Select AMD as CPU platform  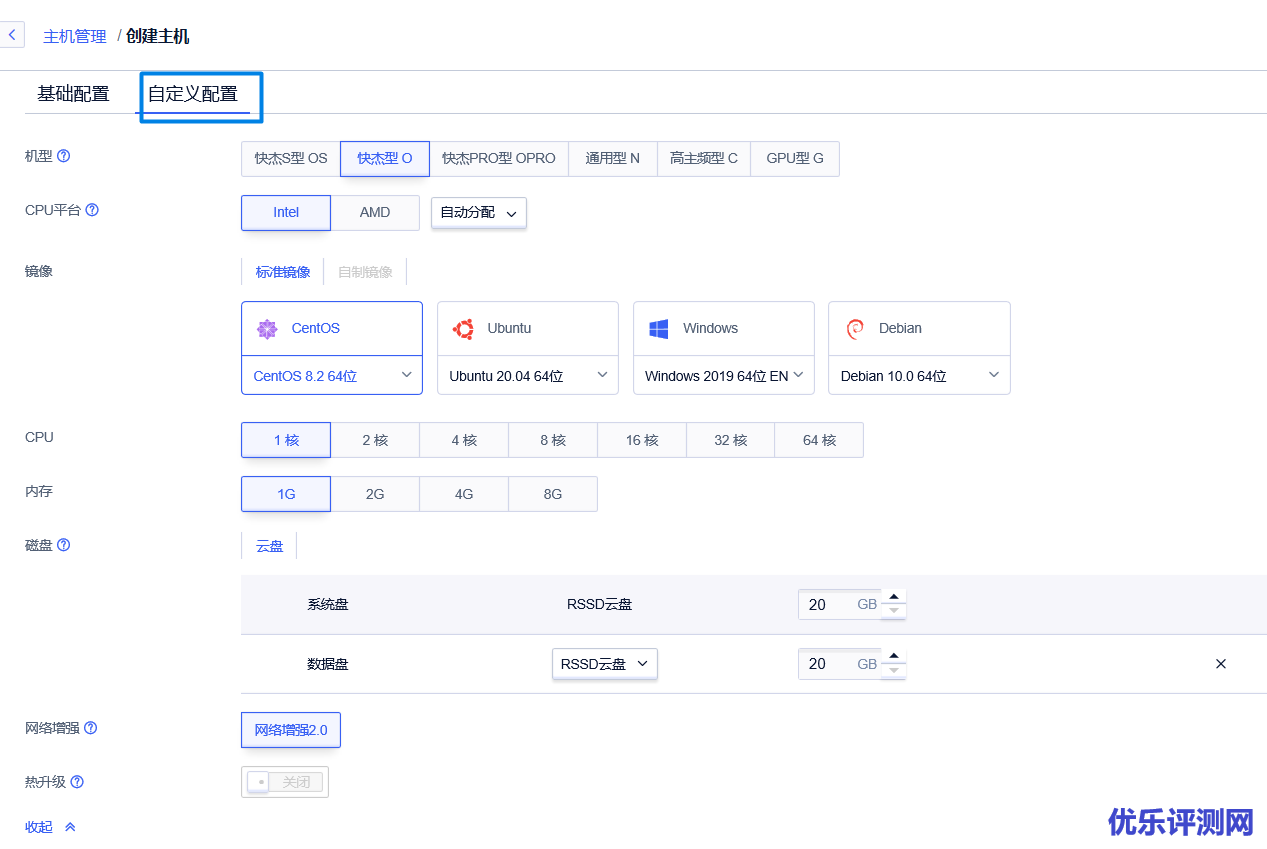pyautogui.click(x=375, y=213)
